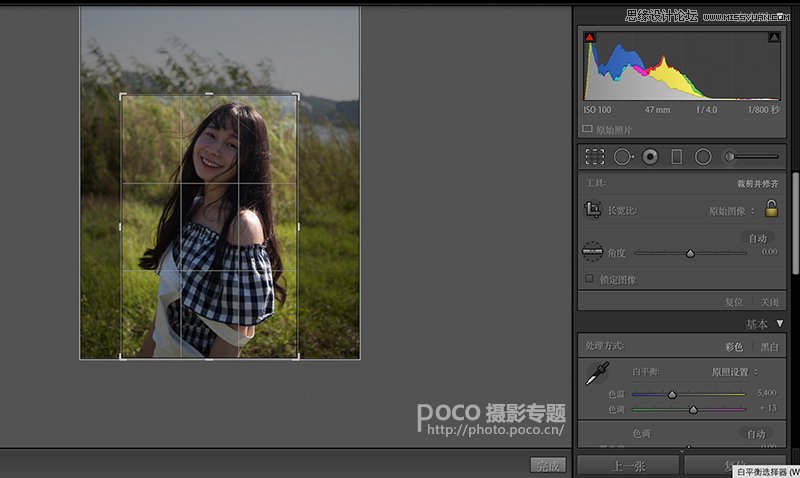Open the 白平衡 原照设置 dropdown
The width and height of the screenshot is (800, 478).
coord(735,372)
